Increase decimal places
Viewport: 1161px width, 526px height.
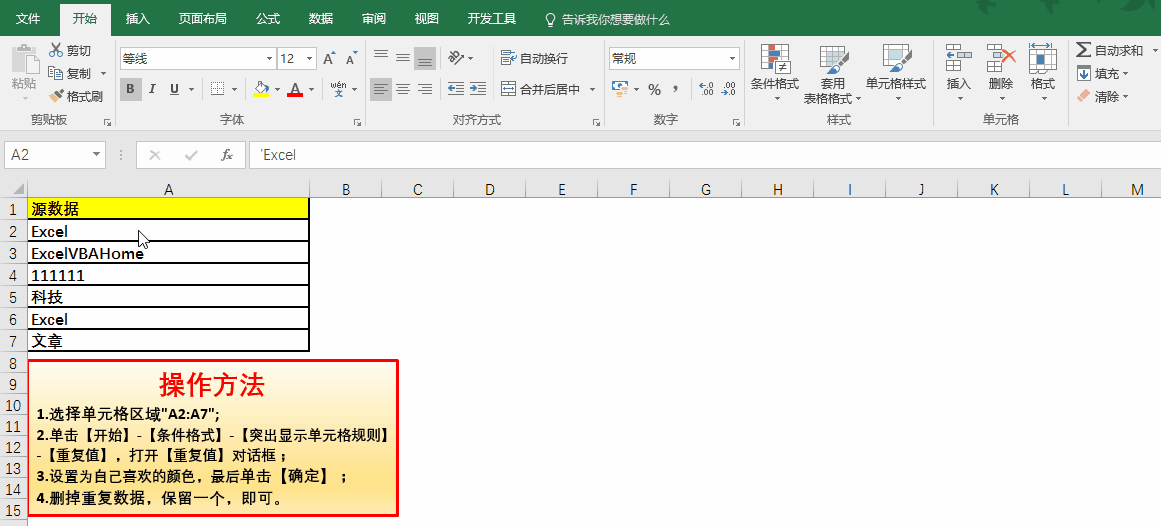pyautogui.click(x=706, y=90)
